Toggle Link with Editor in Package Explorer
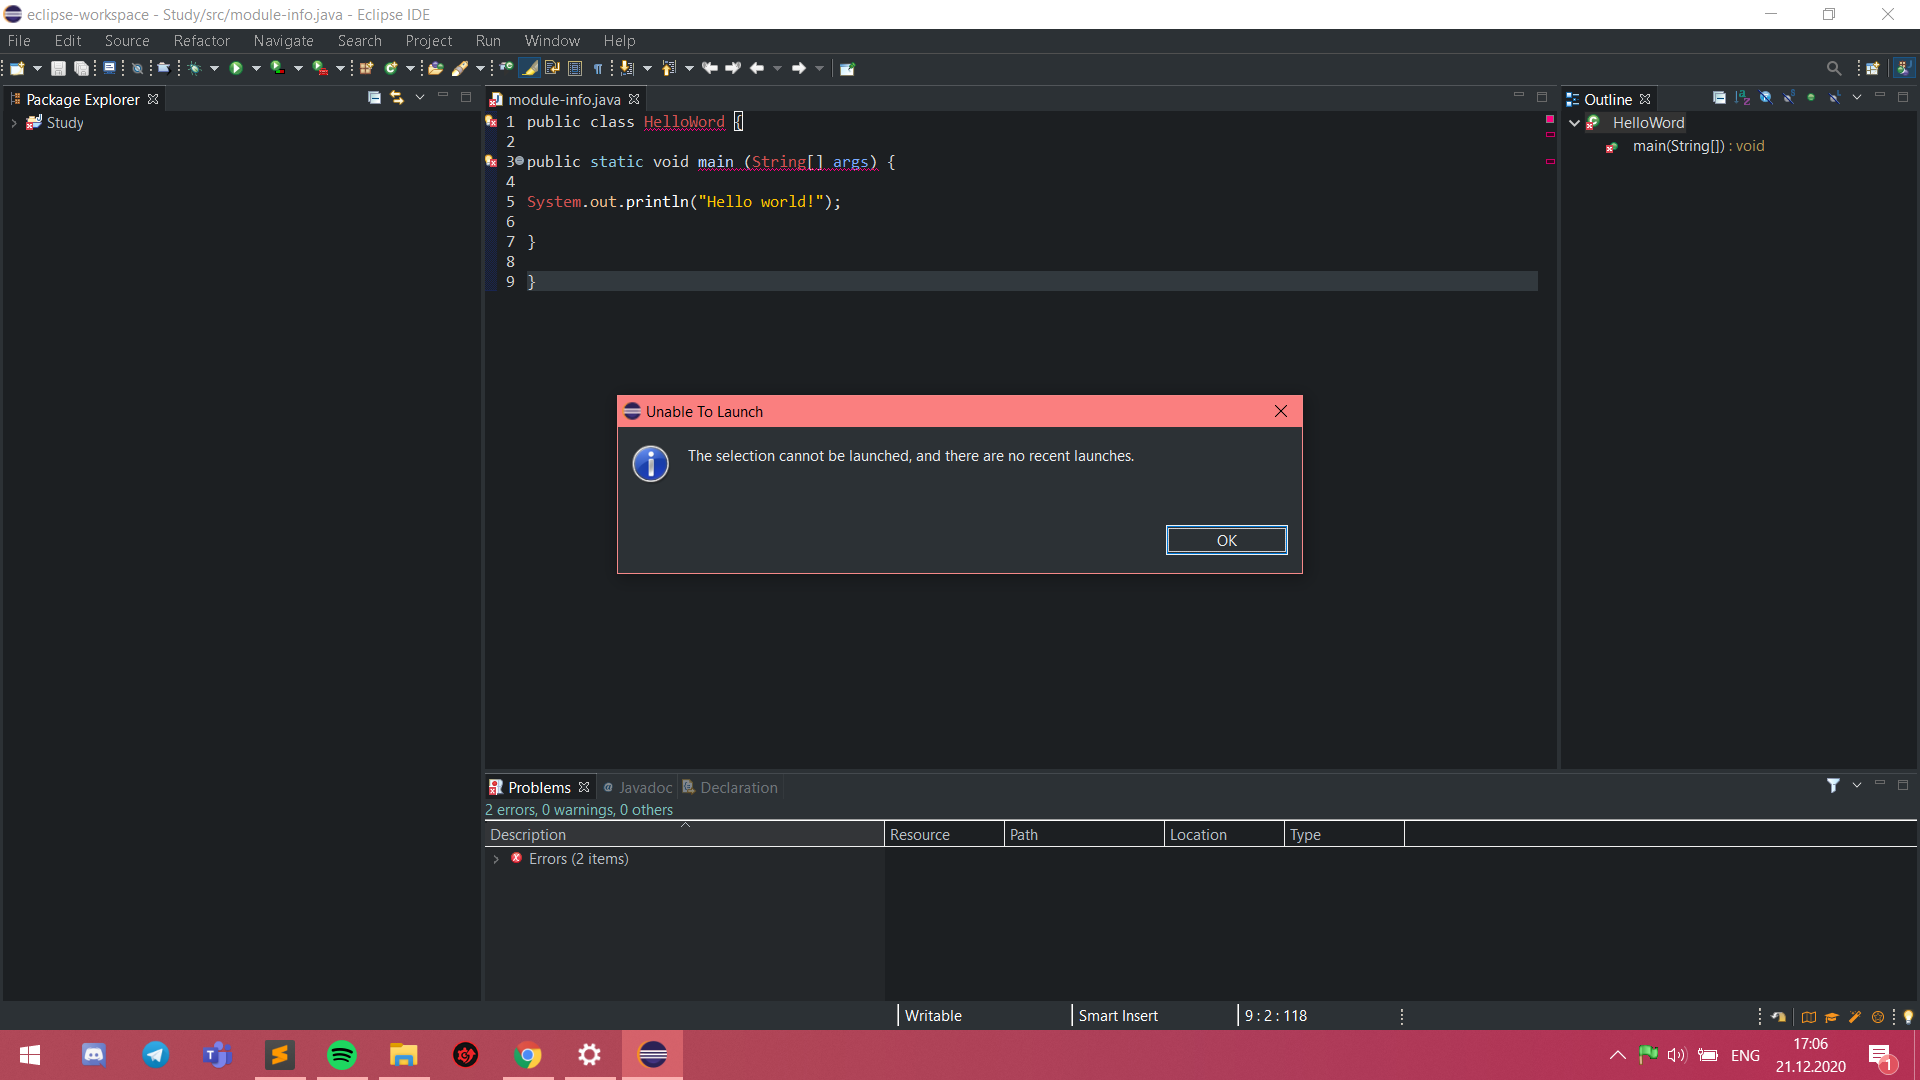This screenshot has height=1080, width=1920. pyautogui.click(x=397, y=98)
